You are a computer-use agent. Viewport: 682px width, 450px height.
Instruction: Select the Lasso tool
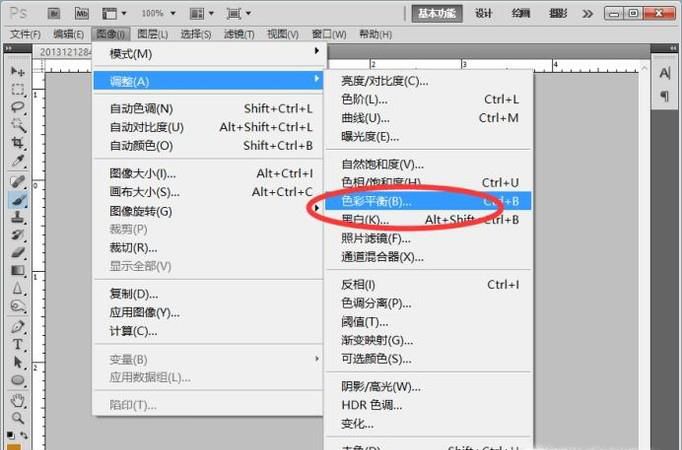tap(17, 107)
